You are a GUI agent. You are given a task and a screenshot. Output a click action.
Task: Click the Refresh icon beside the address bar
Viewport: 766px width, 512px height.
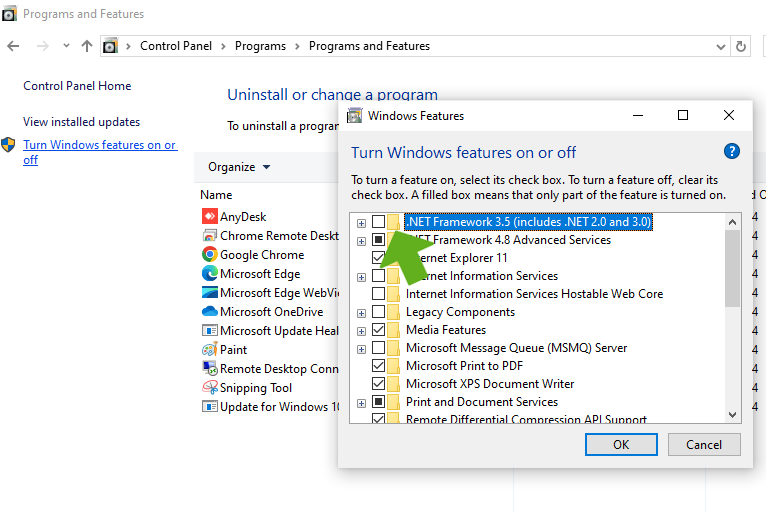tap(741, 46)
